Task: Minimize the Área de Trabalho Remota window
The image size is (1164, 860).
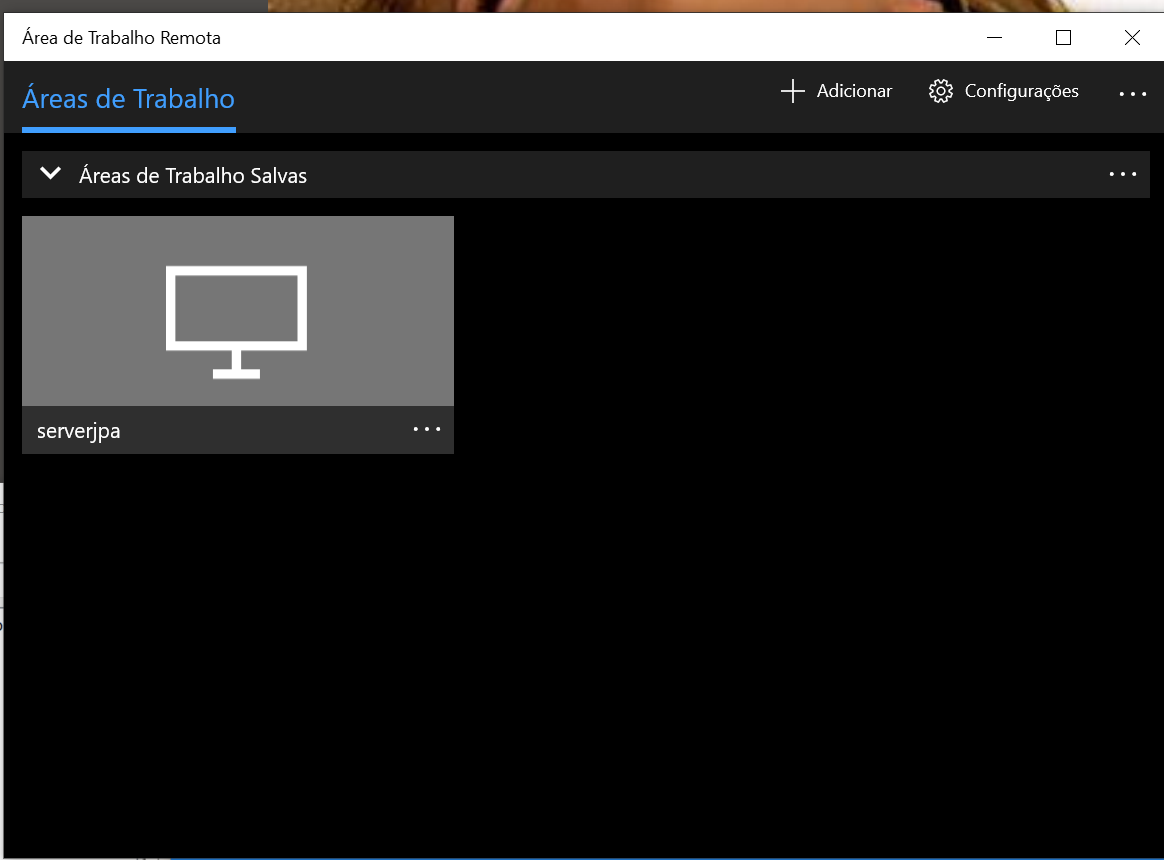Action: coord(994,38)
